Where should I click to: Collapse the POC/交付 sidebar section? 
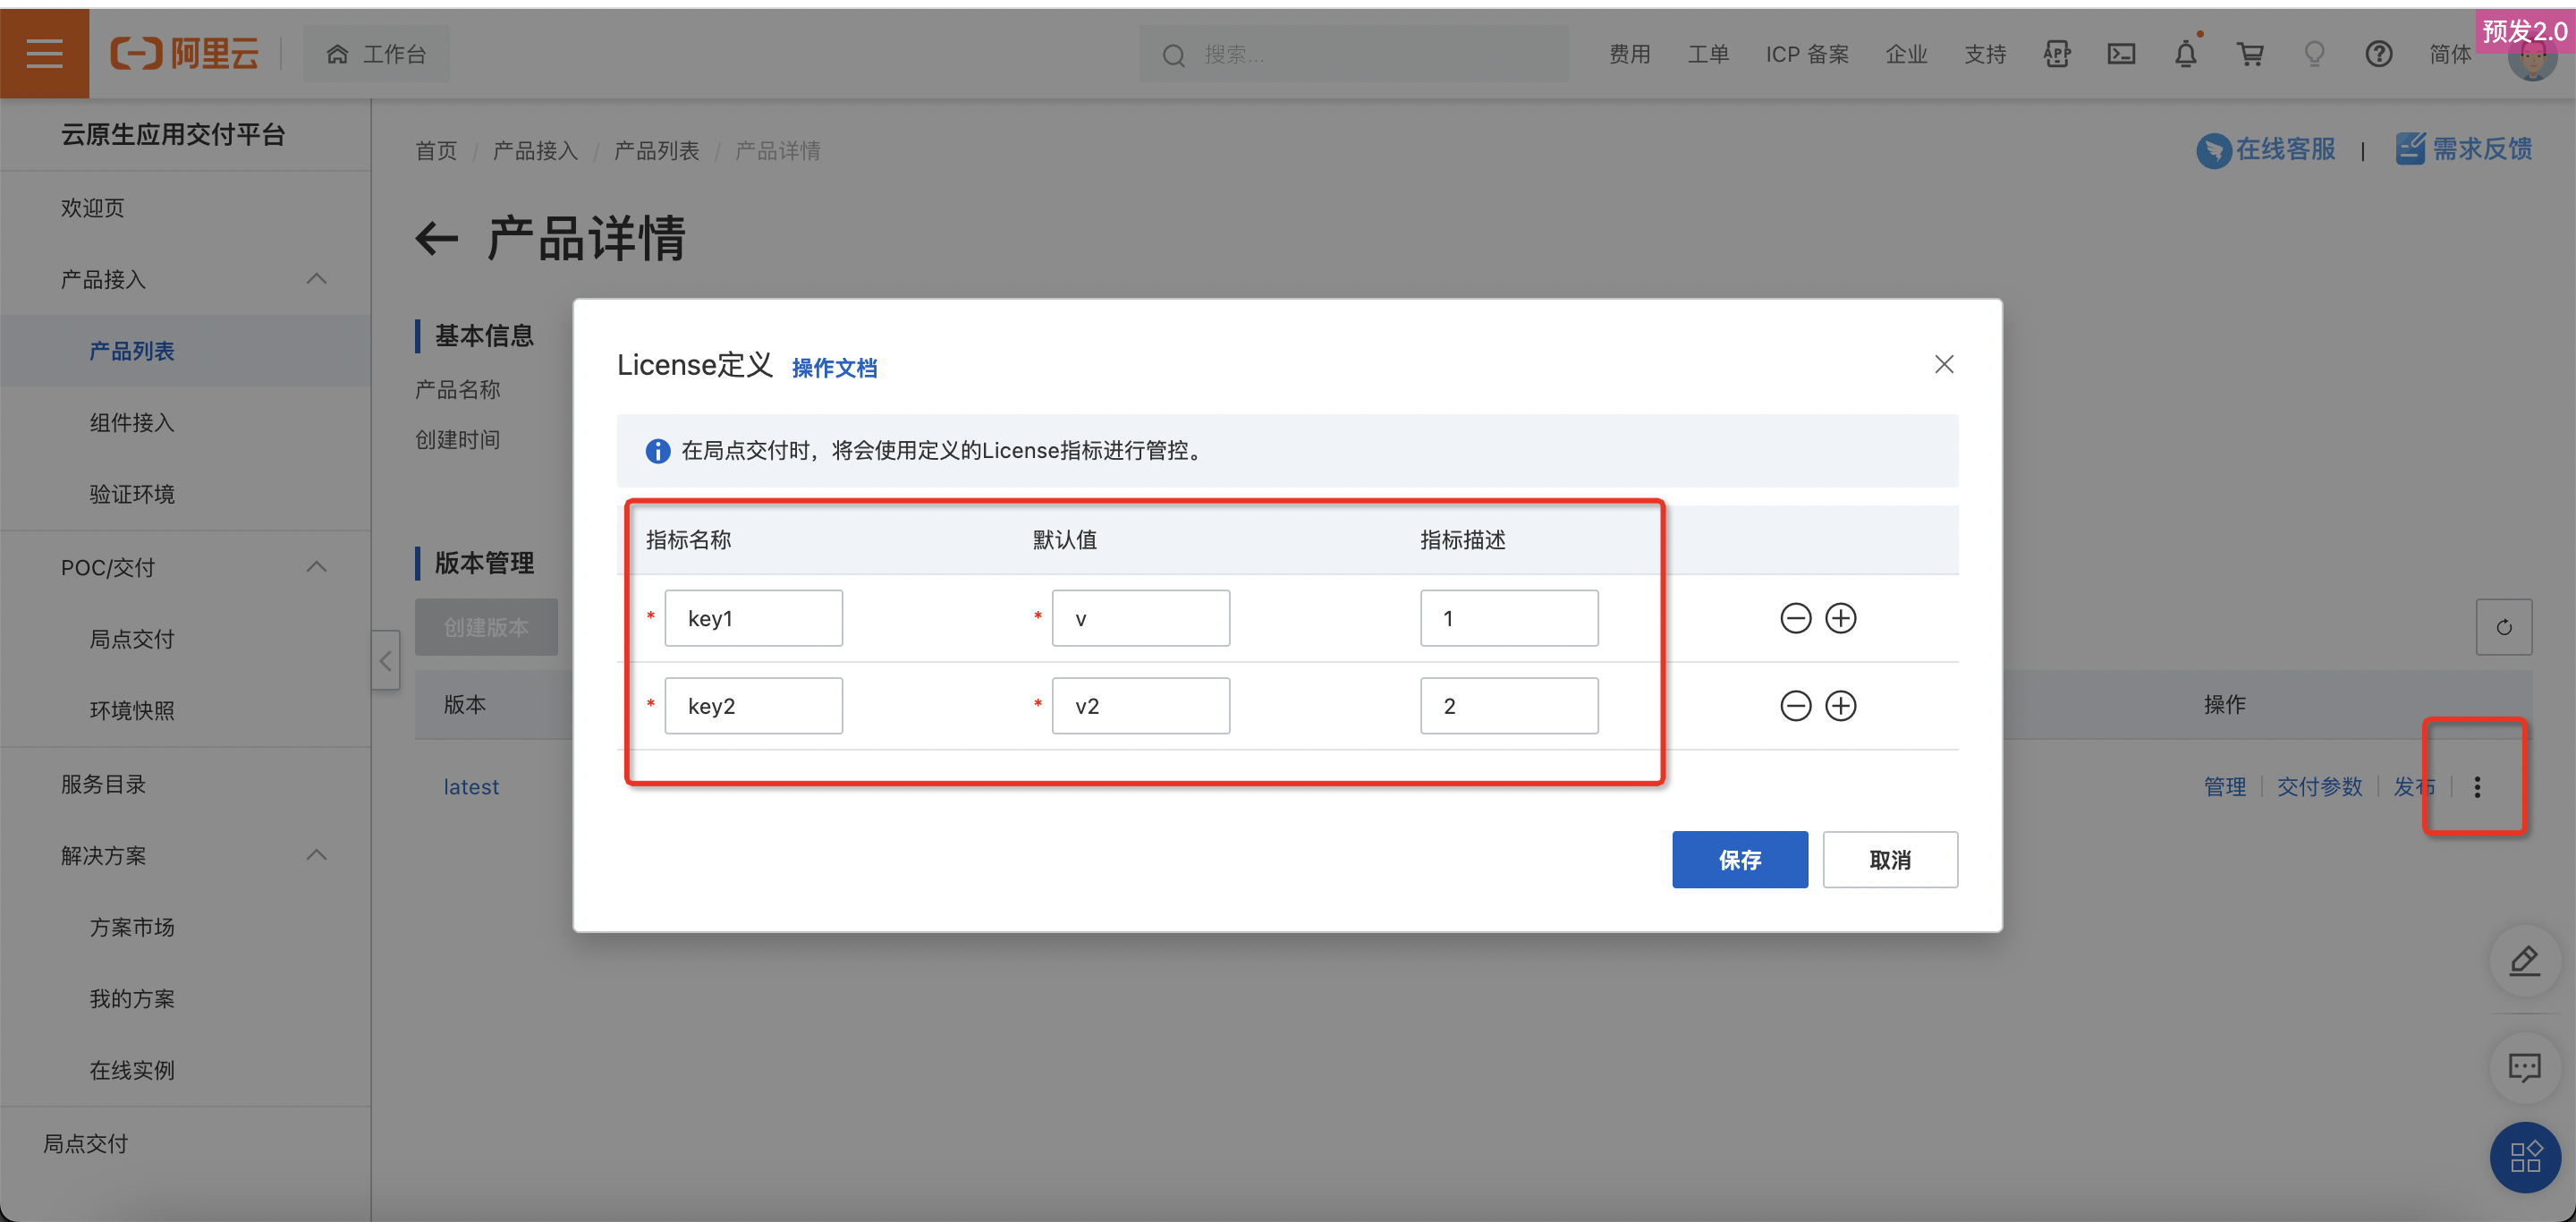(x=316, y=566)
